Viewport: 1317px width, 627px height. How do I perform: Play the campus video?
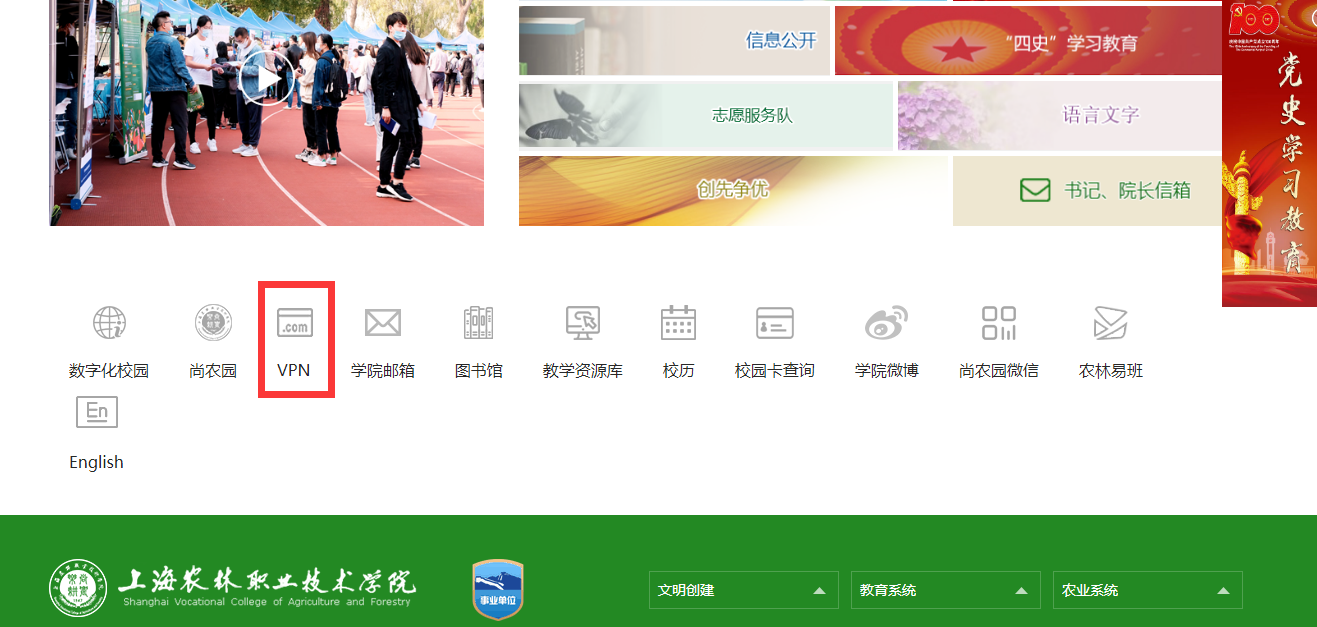tap(267, 78)
